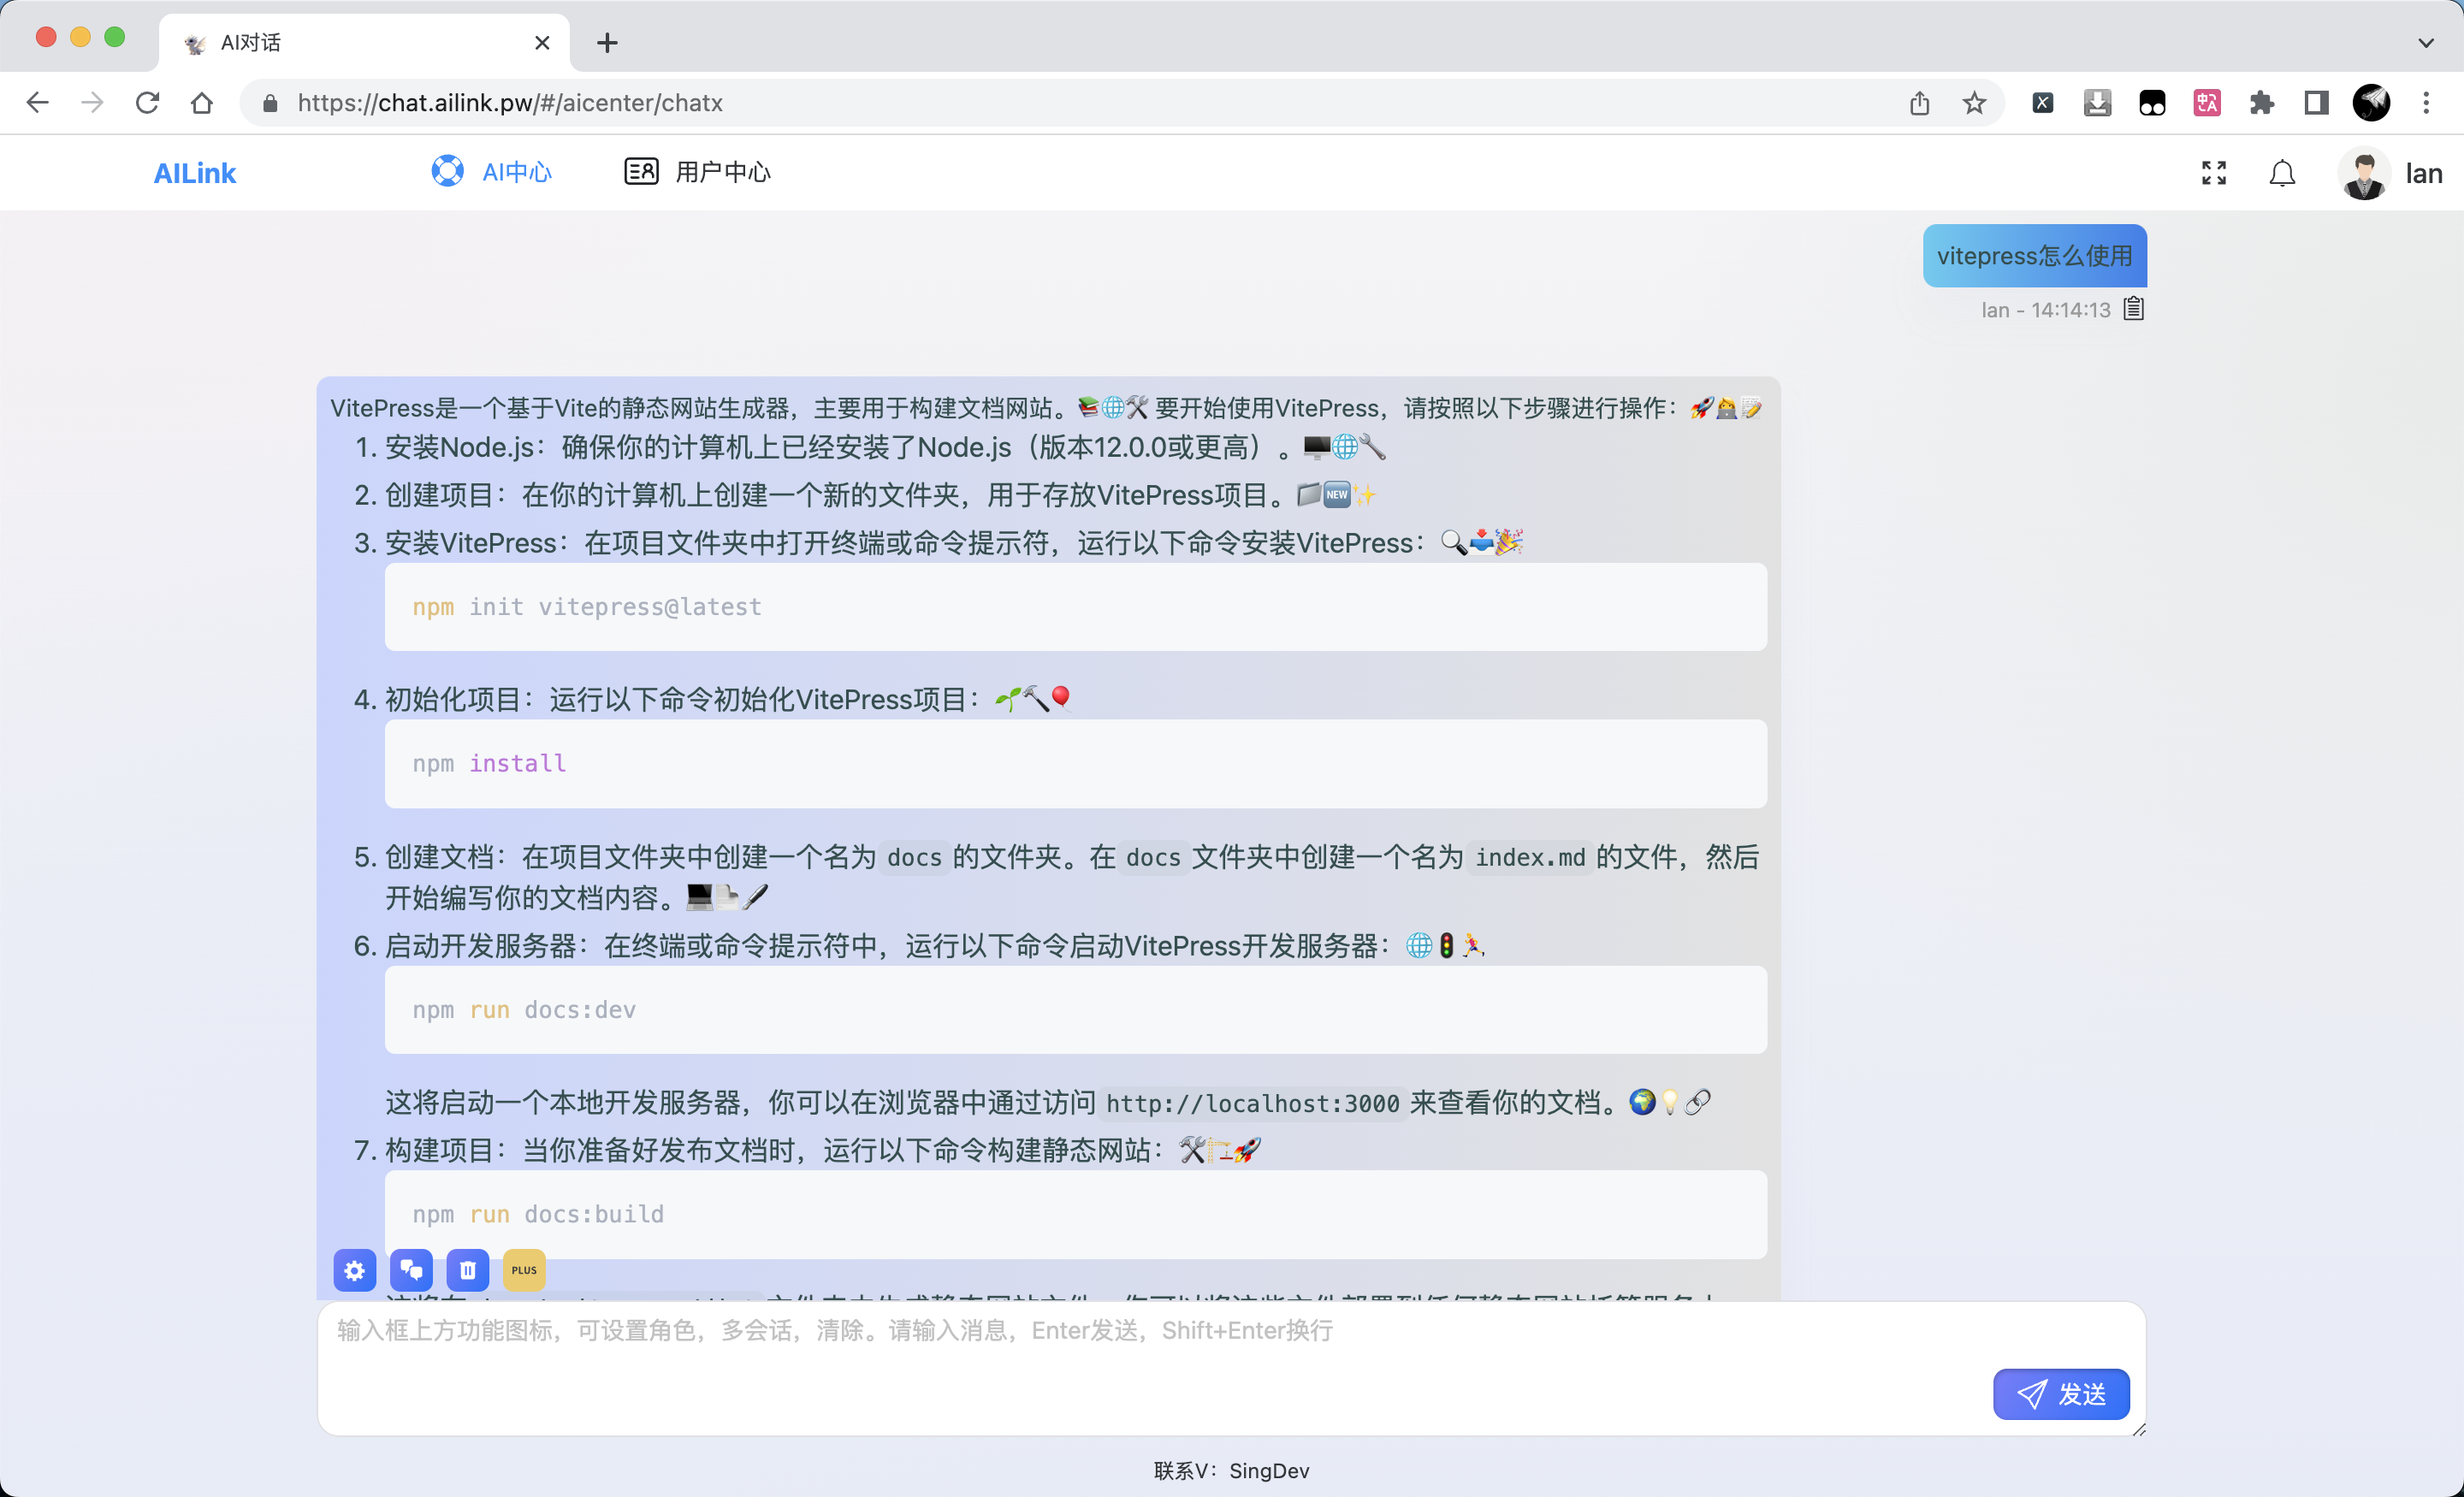Toggle the browser side panel icon

point(2316,102)
